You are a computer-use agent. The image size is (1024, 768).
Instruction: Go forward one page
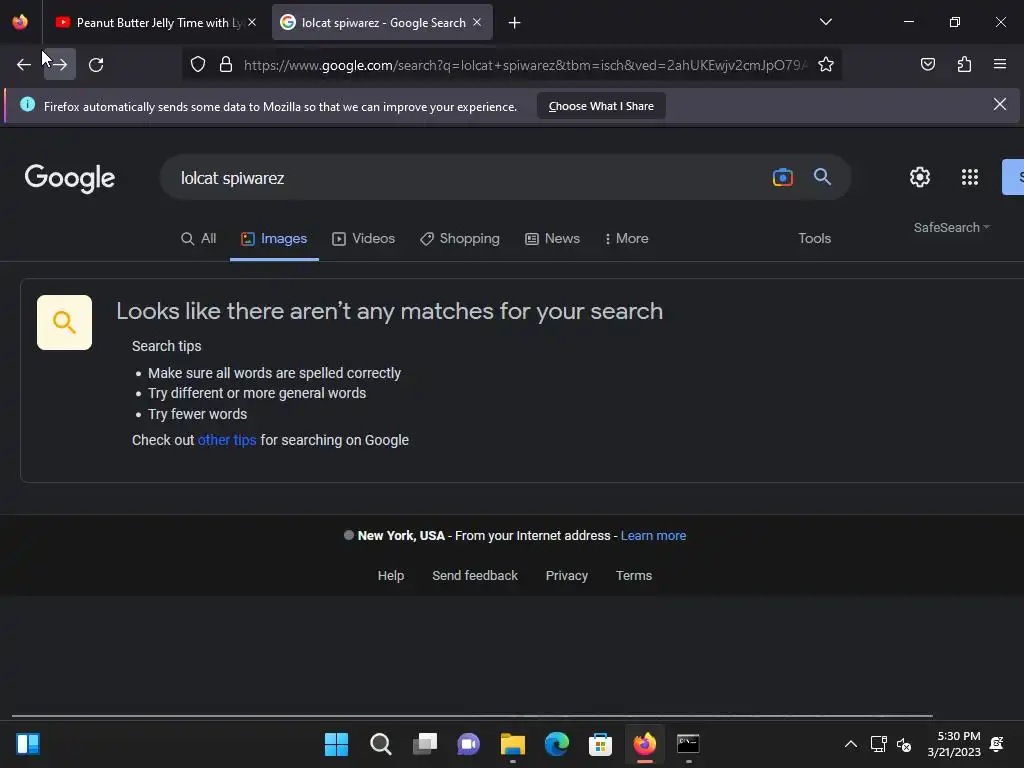point(60,65)
